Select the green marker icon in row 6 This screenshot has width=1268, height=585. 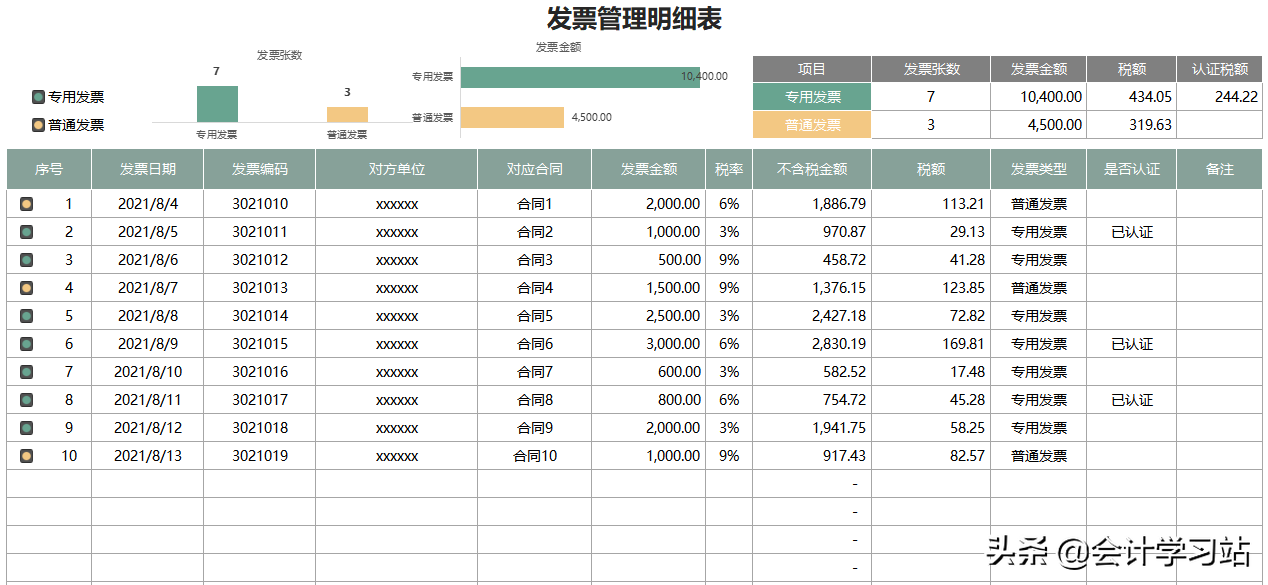[26, 344]
